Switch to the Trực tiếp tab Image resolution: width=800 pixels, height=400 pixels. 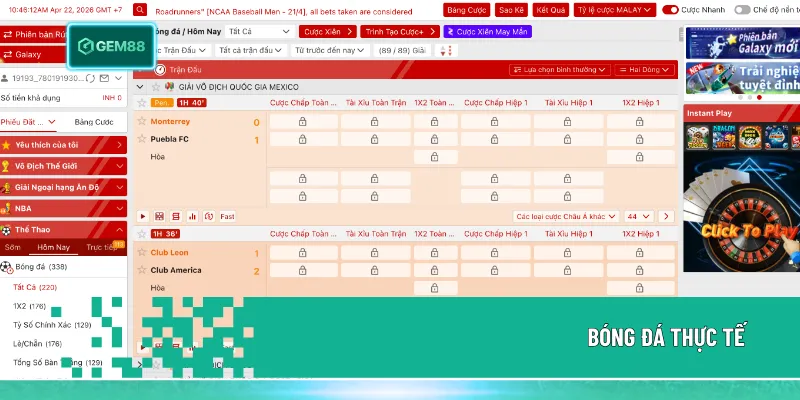coord(101,247)
